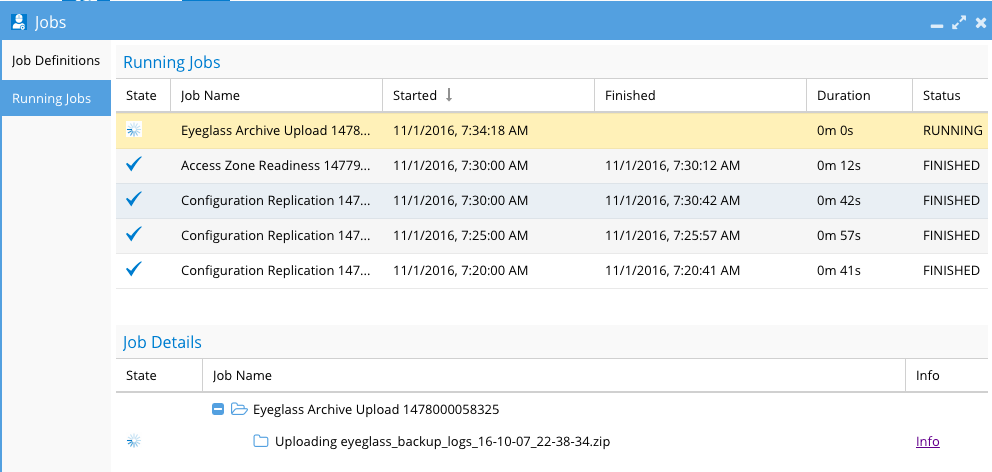The width and height of the screenshot is (992, 472).
Task: Open the Job Definitions tab
Action: 56,61
